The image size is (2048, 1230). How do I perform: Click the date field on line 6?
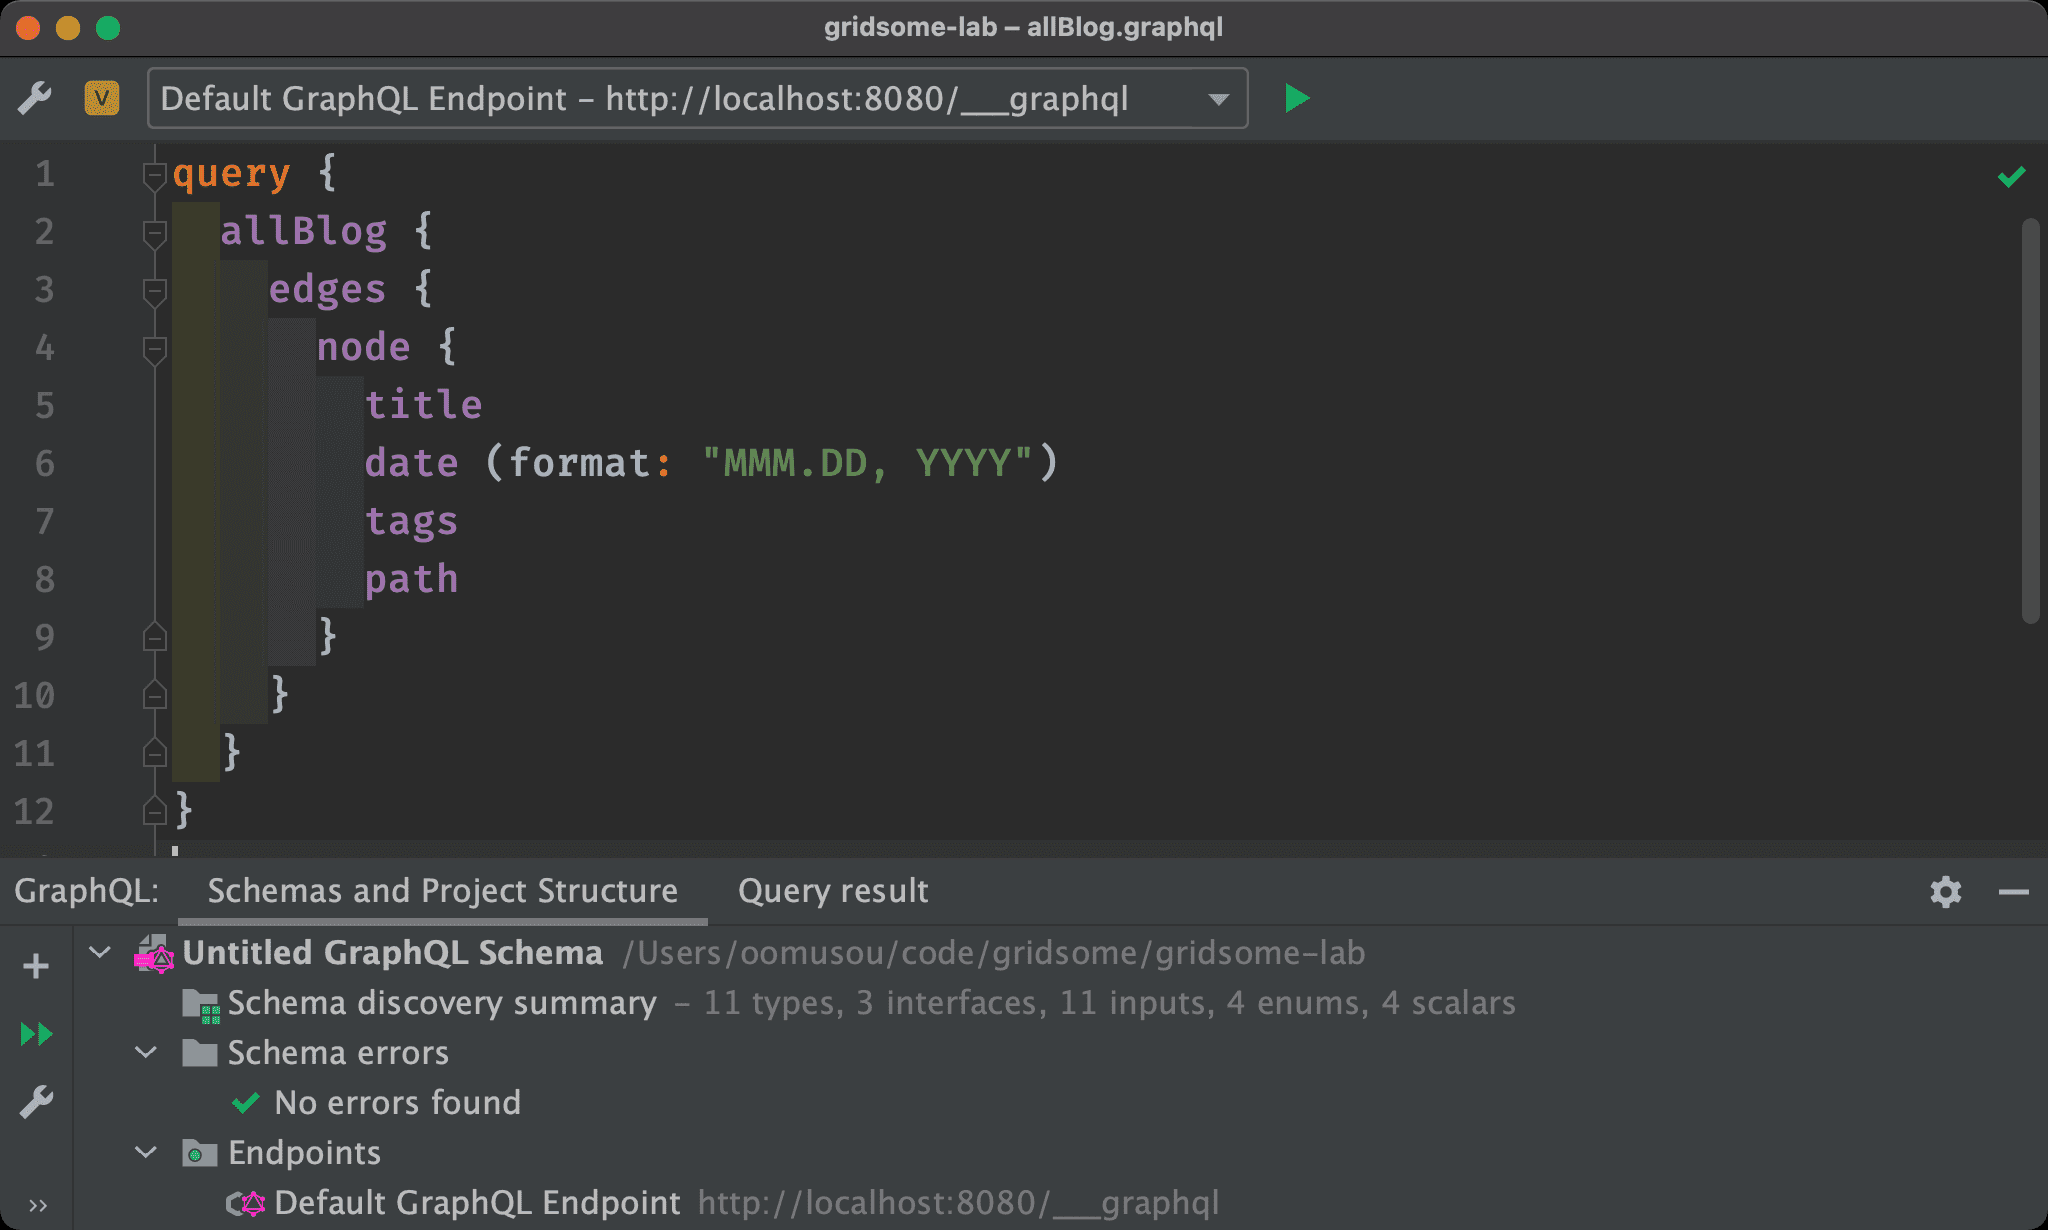[x=411, y=464]
